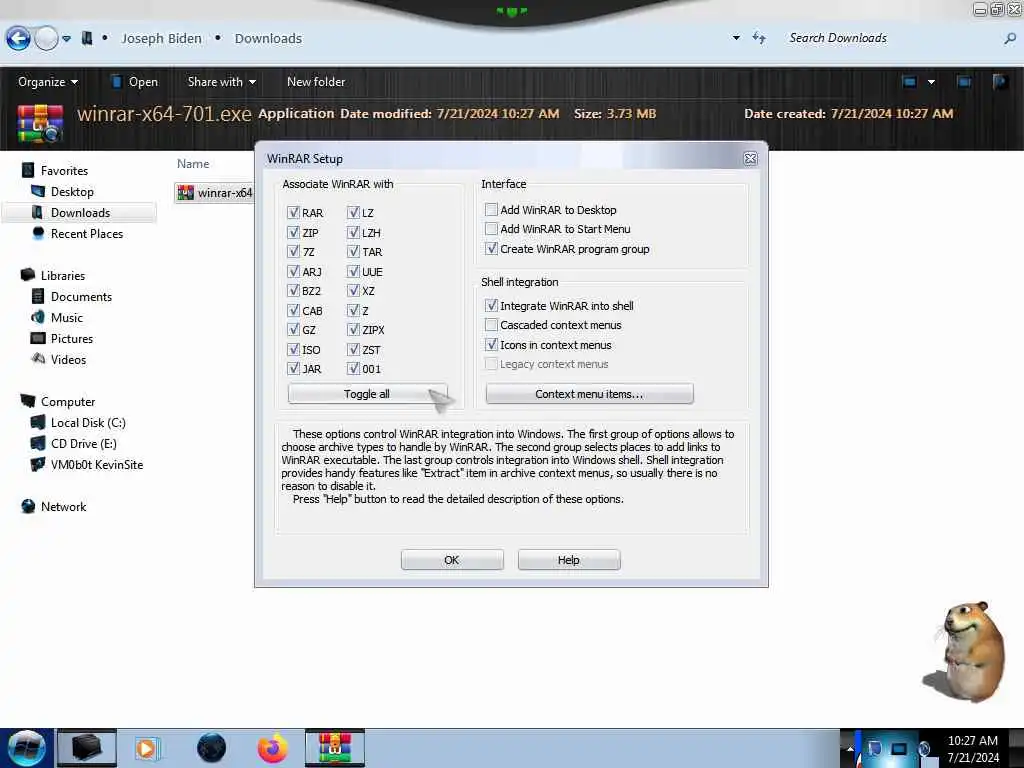Click the search magnifier icon
The width and height of the screenshot is (1024, 768).
pyautogui.click(x=1010, y=39)
